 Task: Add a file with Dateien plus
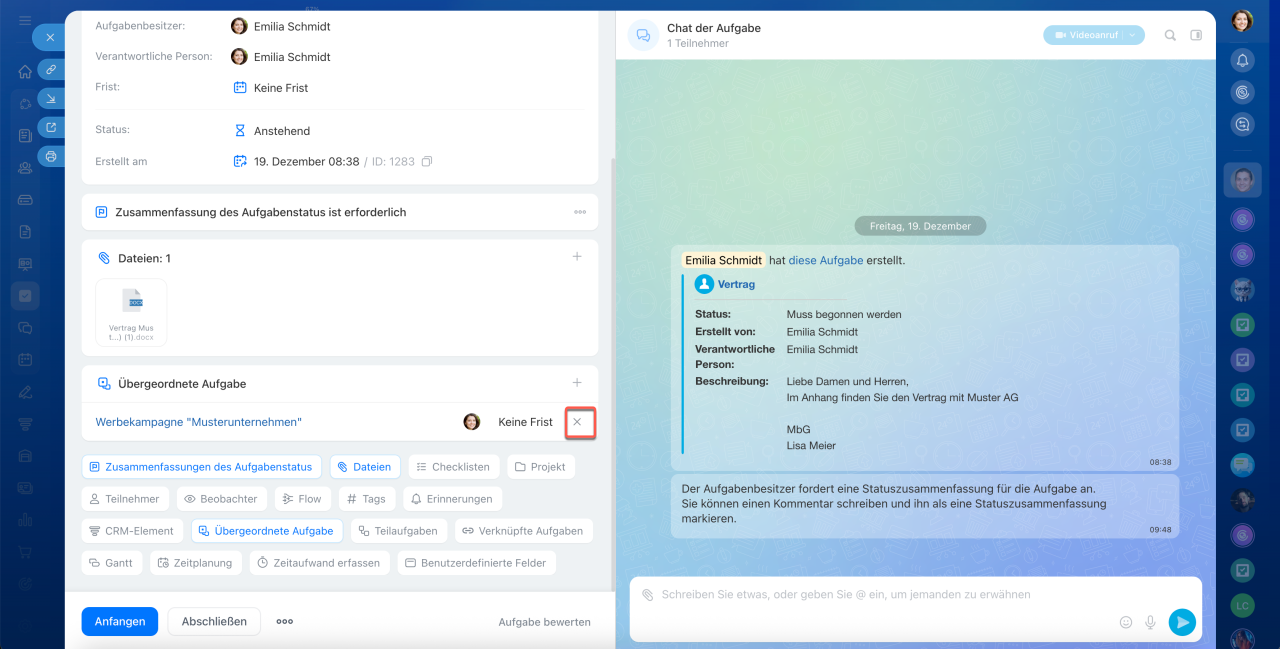[x=577, y=257]
